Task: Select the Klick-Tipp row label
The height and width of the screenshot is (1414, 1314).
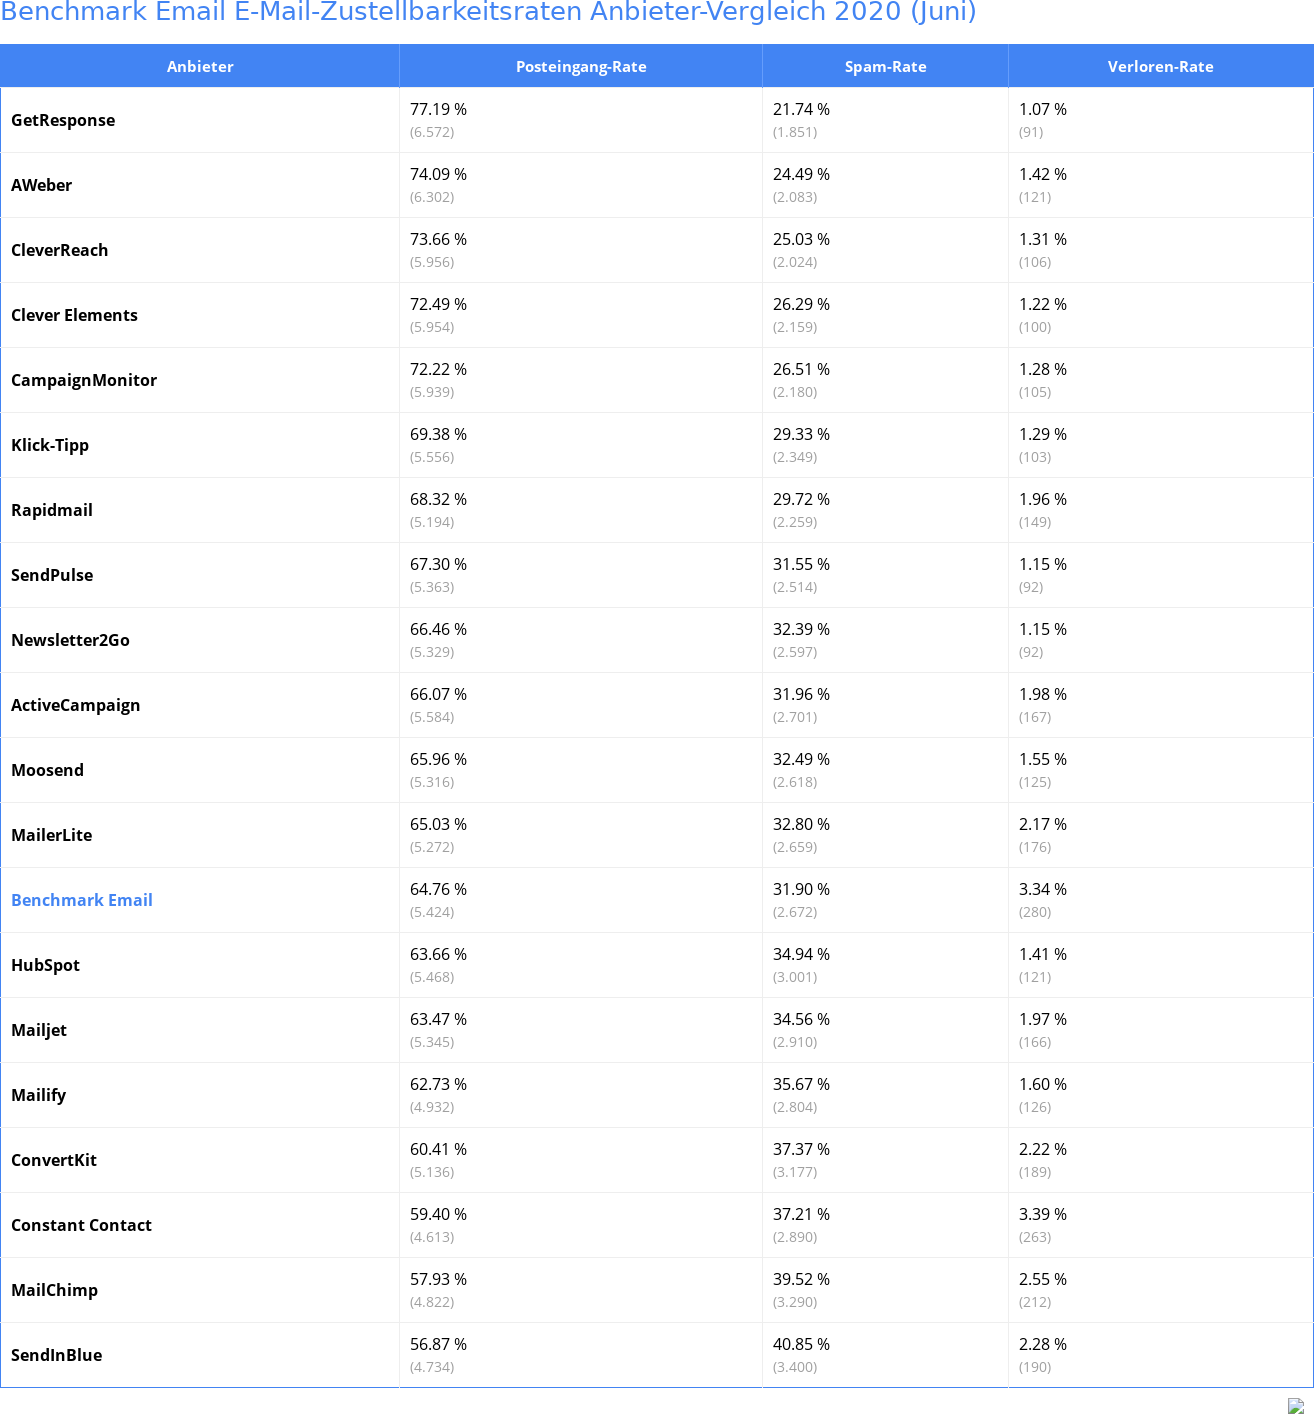Action: point(50,445)
